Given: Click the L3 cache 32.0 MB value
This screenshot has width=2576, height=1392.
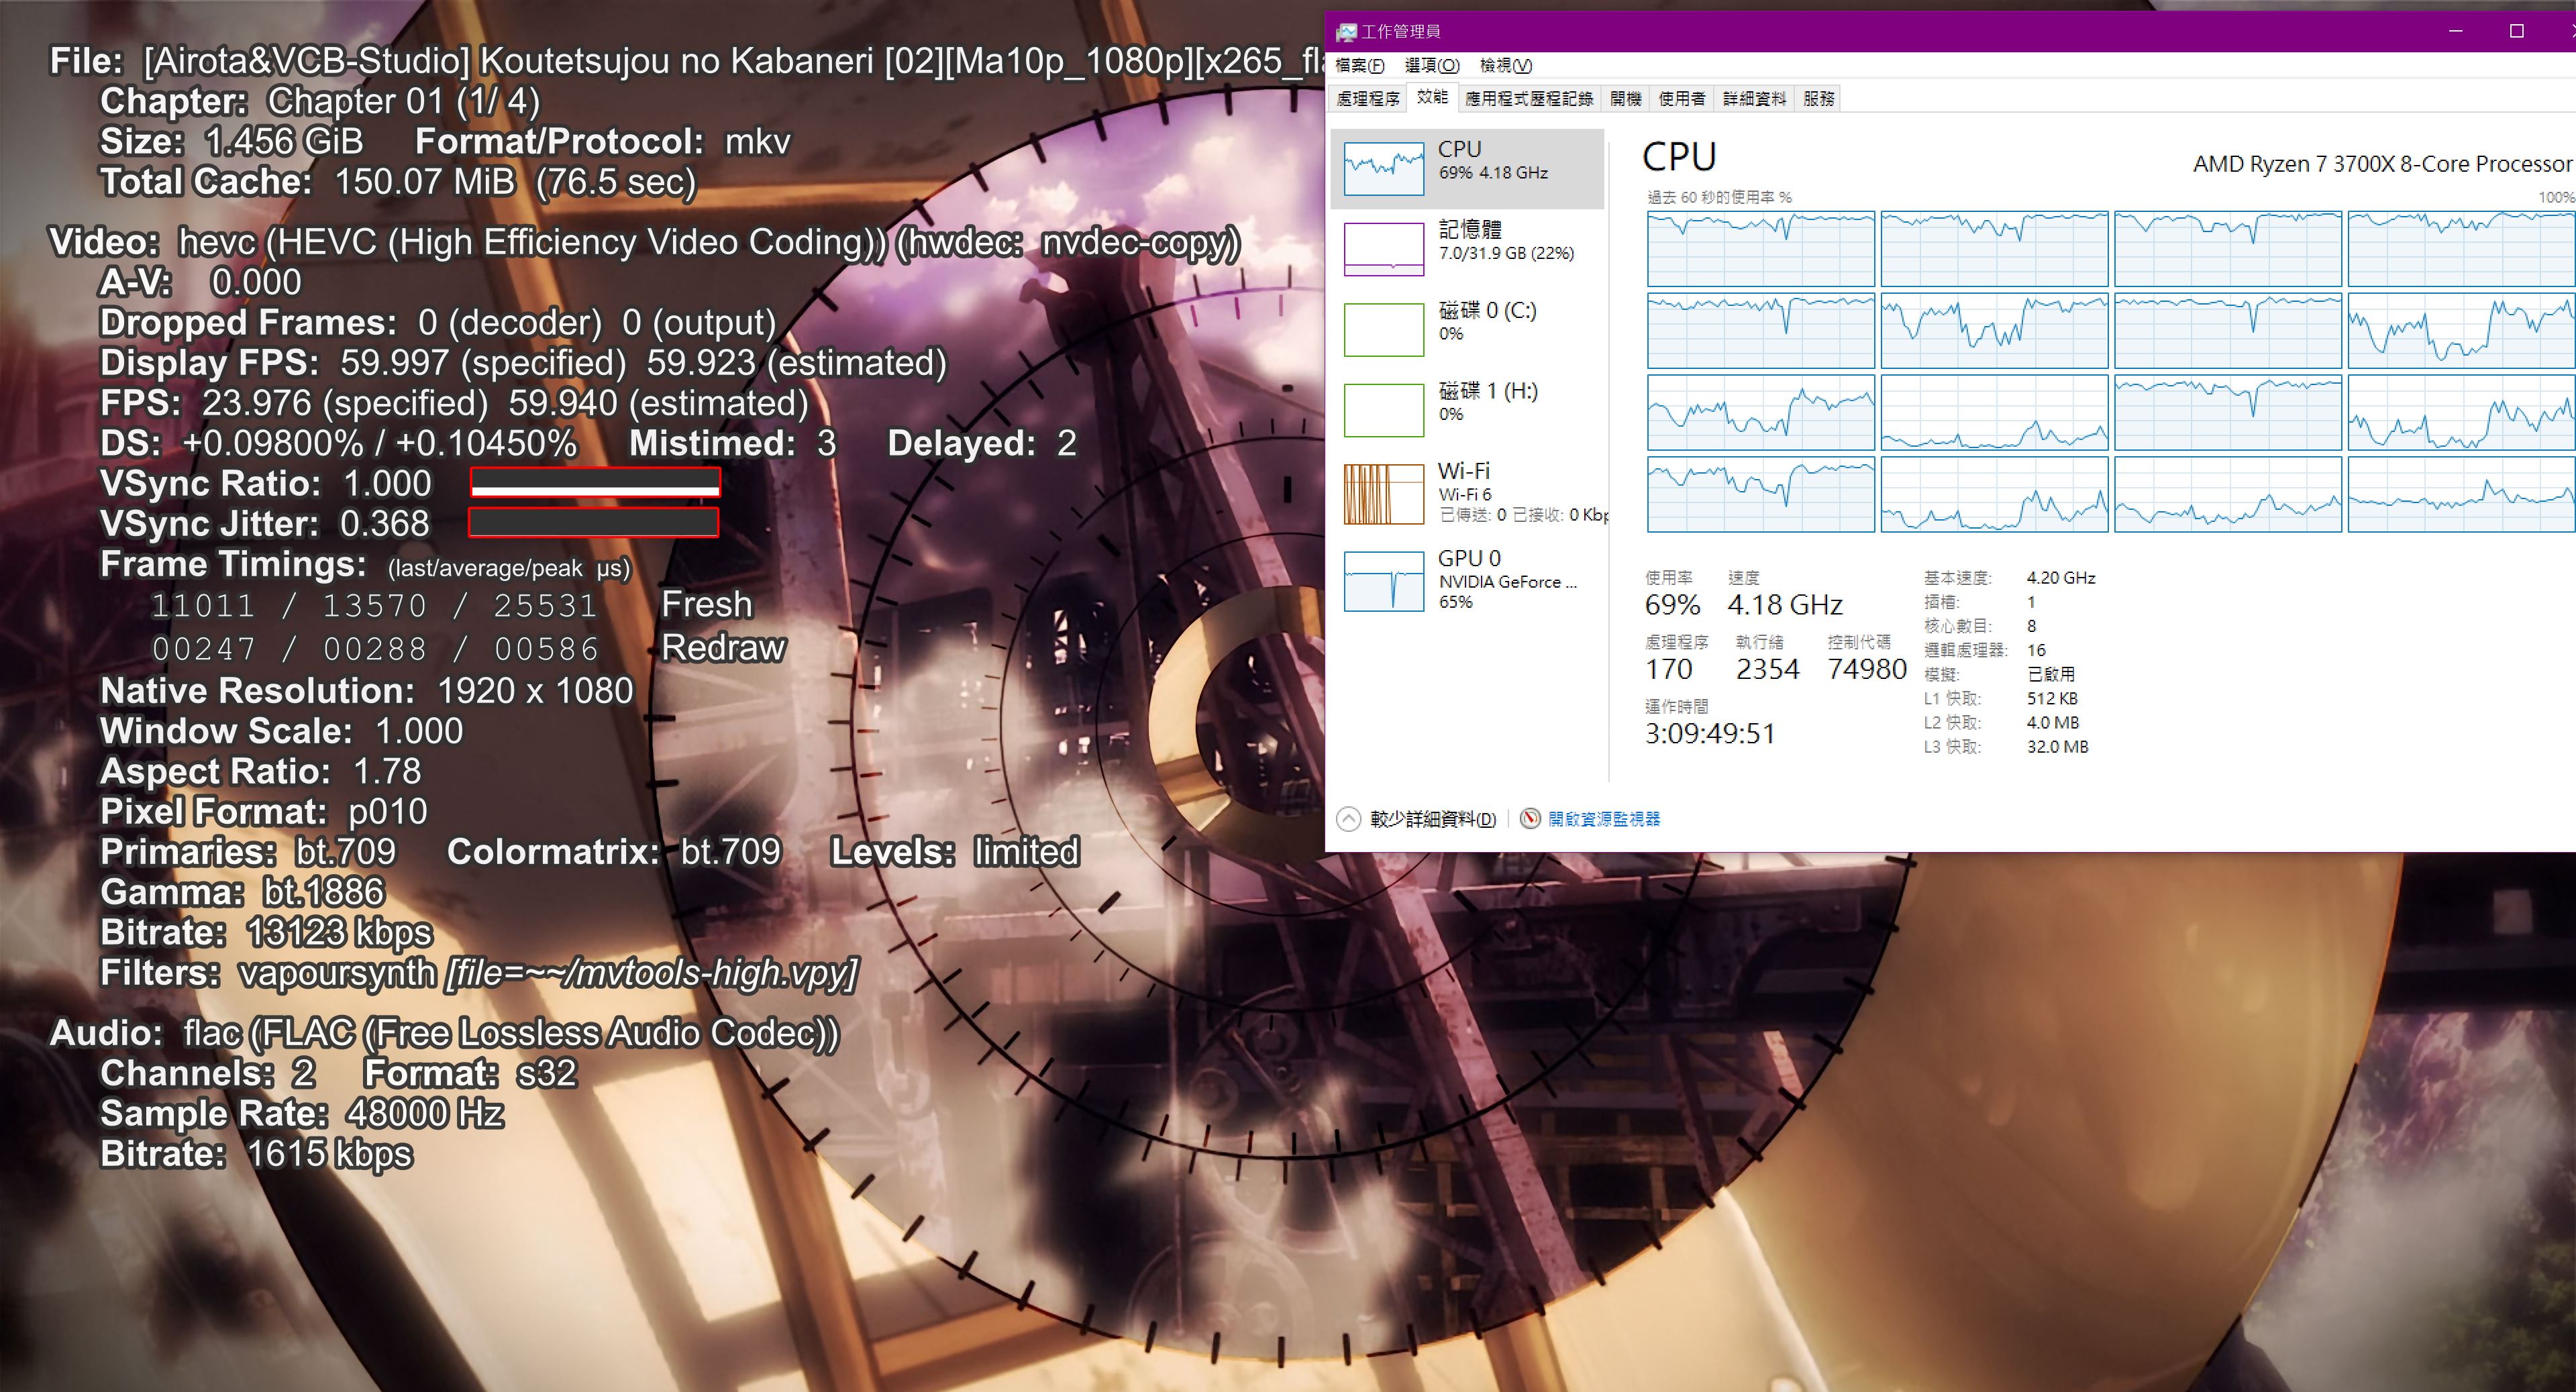Looking at the screenshot, I should (2057, 747).
